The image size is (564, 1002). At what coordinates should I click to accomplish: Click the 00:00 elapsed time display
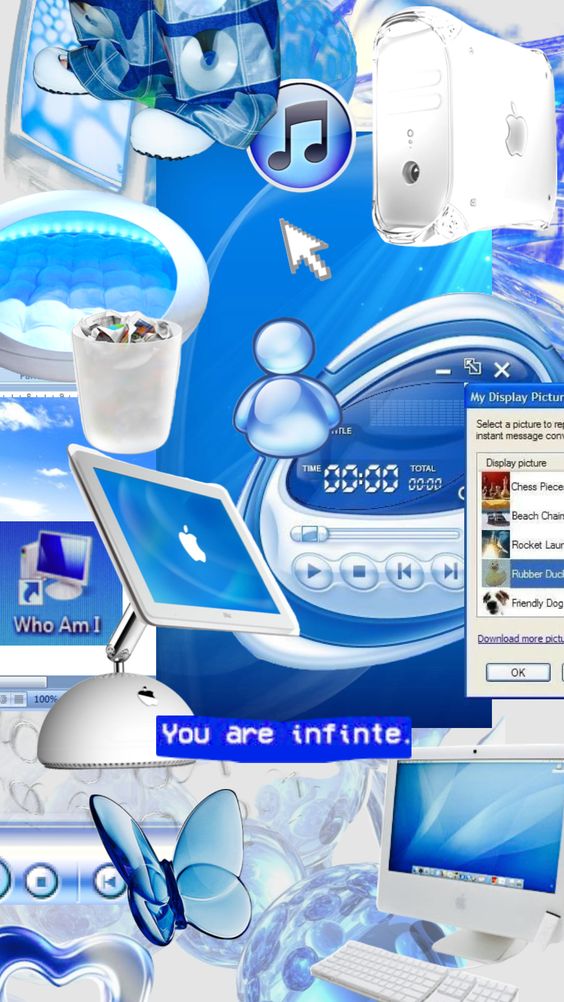361,479
